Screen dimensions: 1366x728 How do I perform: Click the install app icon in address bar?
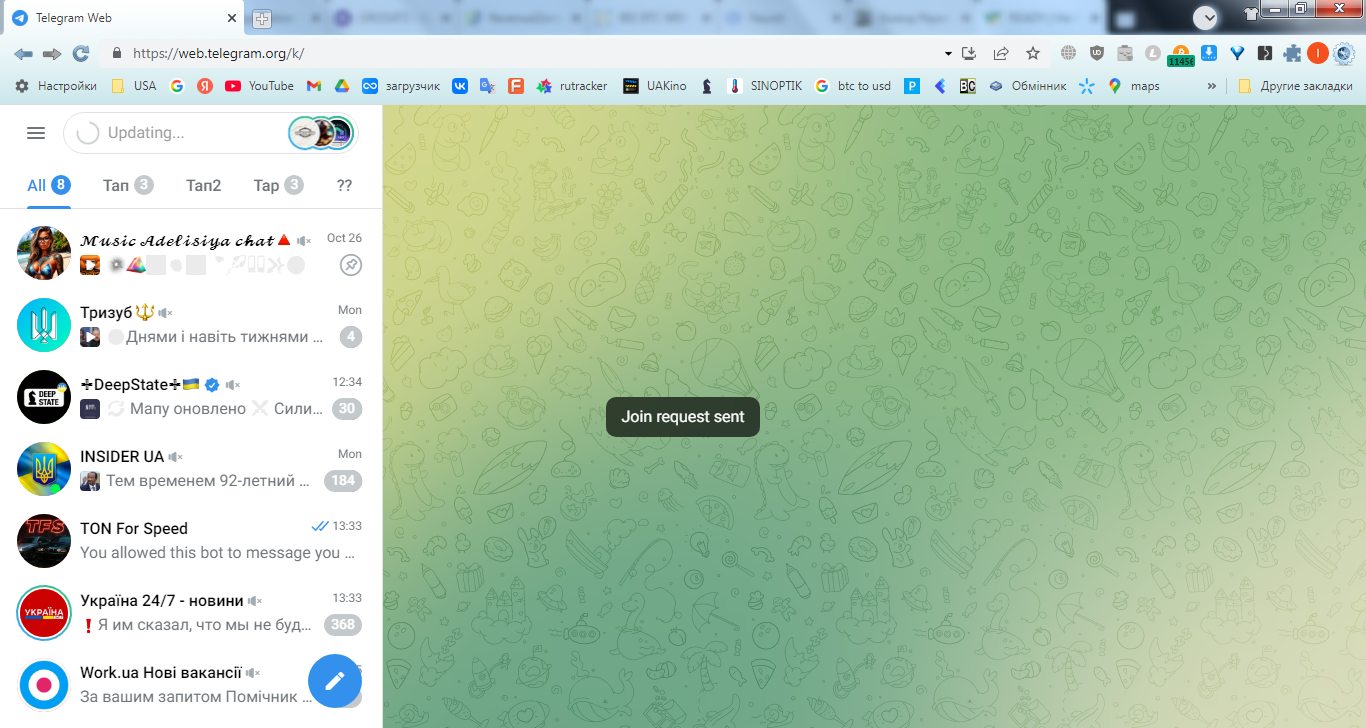click(969, 53)
